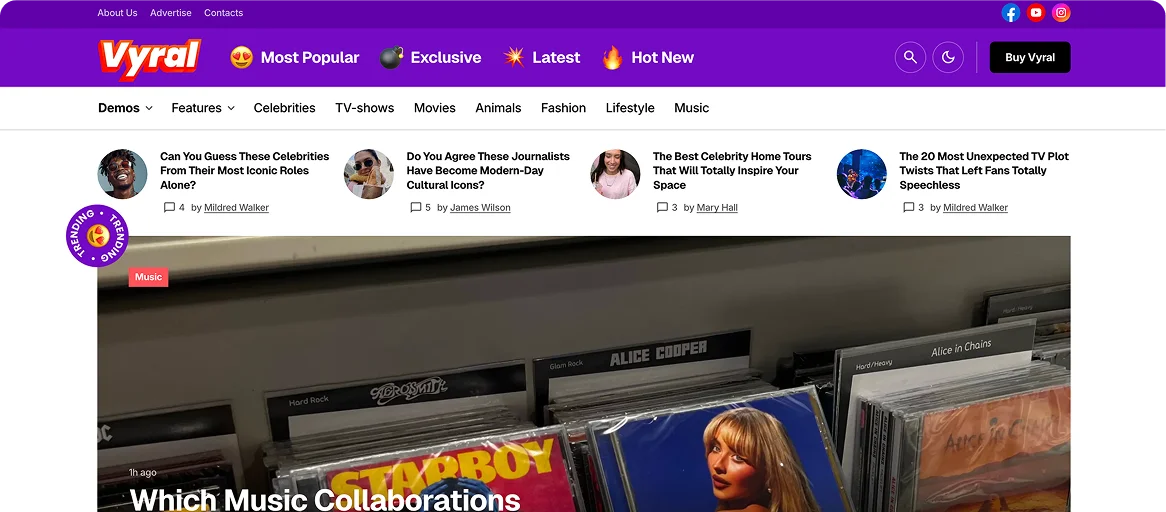Open the Instagram social icon
Screen dimensions: 1166x512
pyautogui.click(x=1061, y=13)
